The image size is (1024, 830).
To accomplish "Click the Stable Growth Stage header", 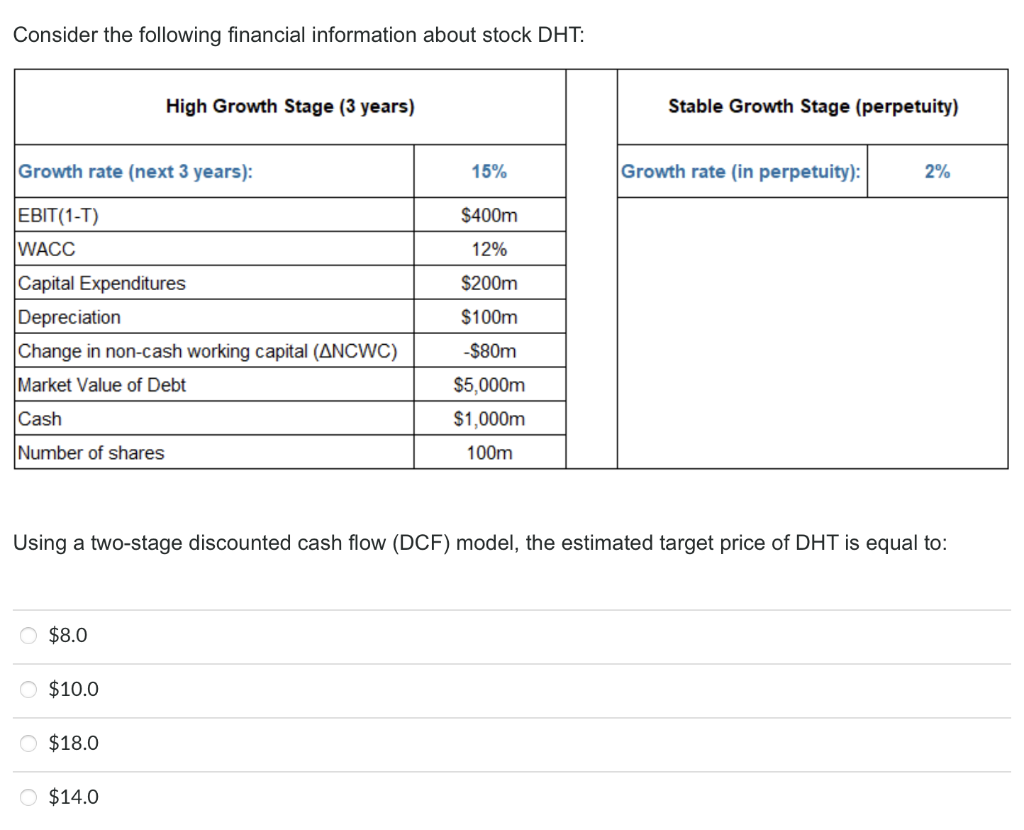I will tap(812, 106).
